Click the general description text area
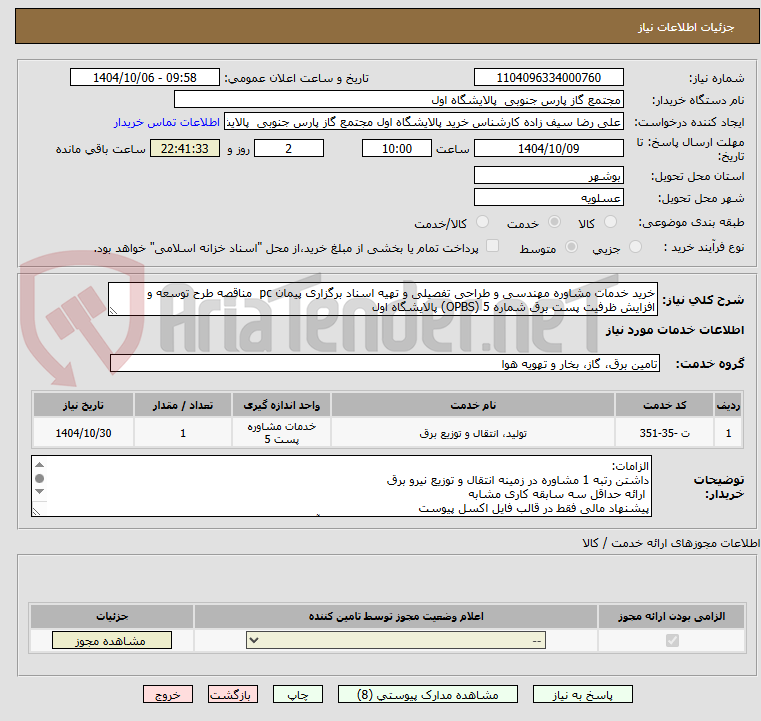 [x=381, y=300]
